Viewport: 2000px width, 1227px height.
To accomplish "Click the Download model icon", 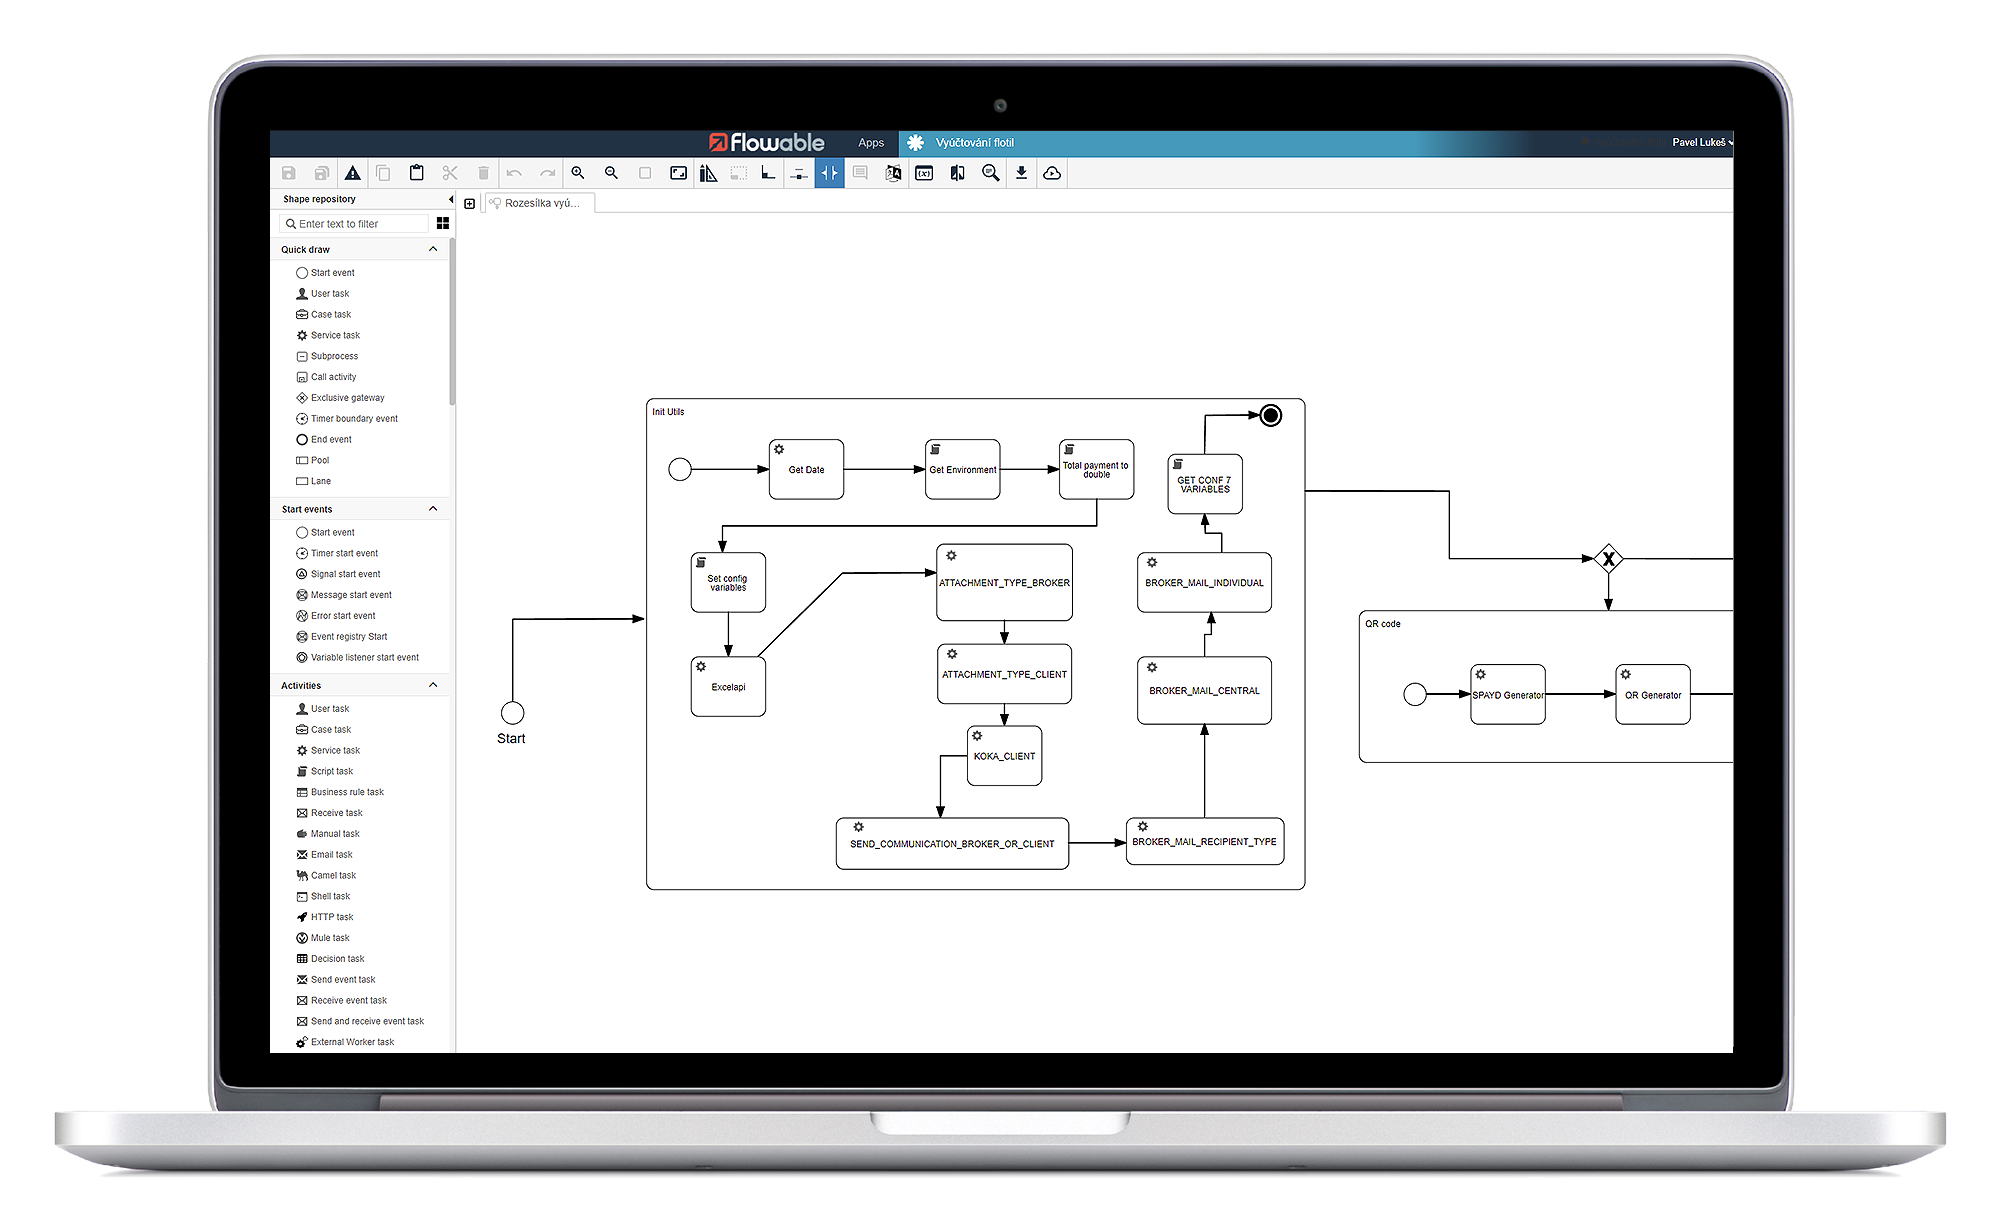I will click(1021, 173).
